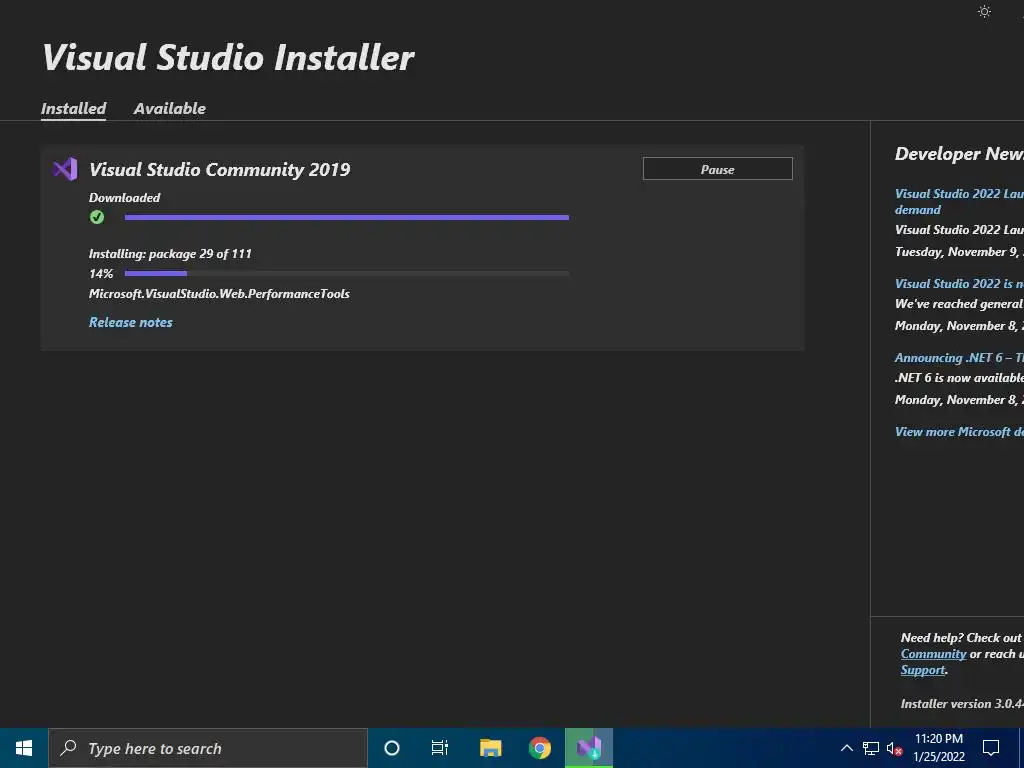Toggle the theme sun icon at top right

(x=984, y=12)
